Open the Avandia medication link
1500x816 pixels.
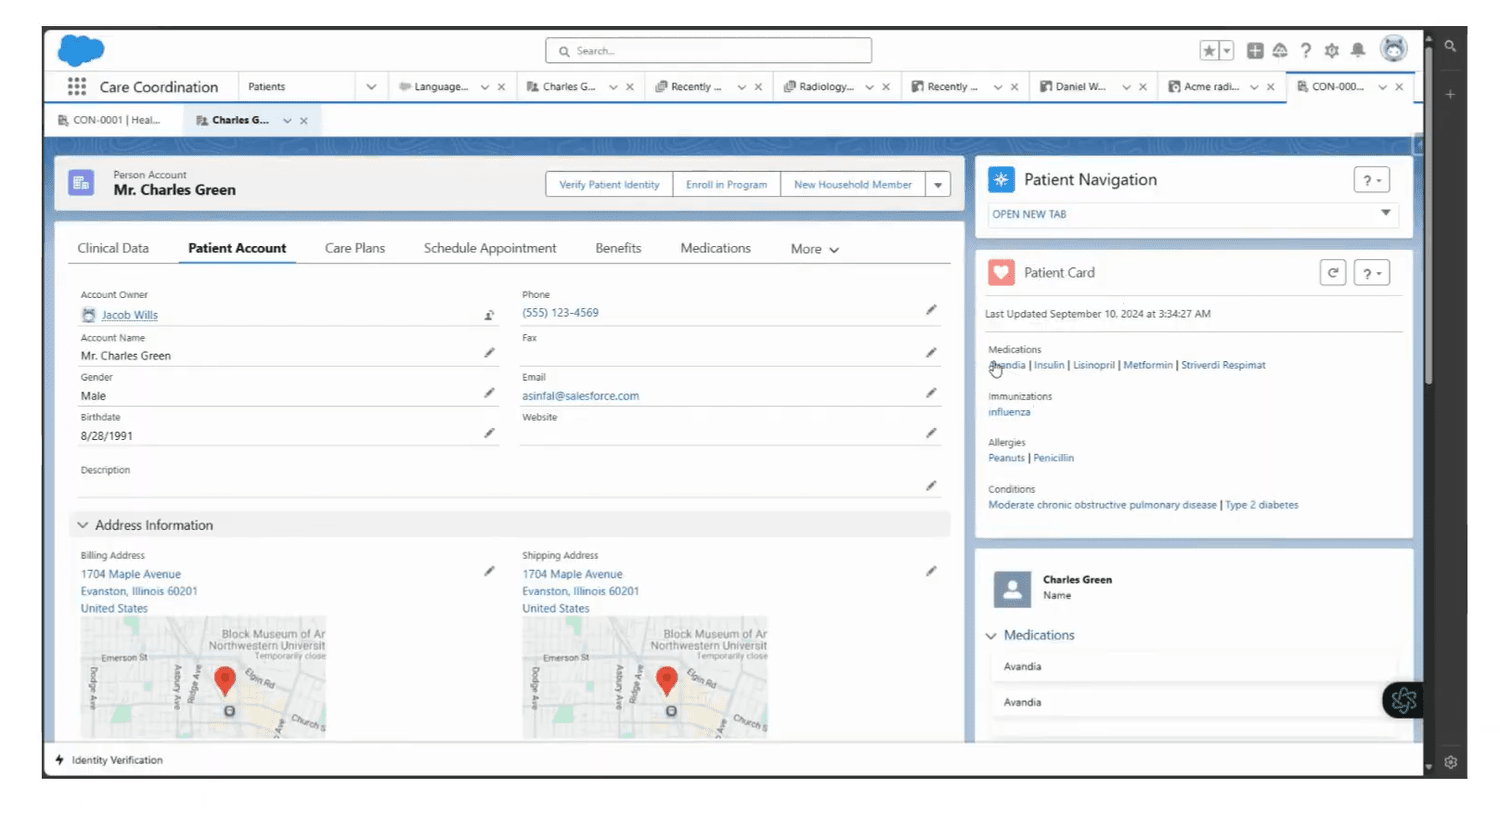(x=1006, y=365)
